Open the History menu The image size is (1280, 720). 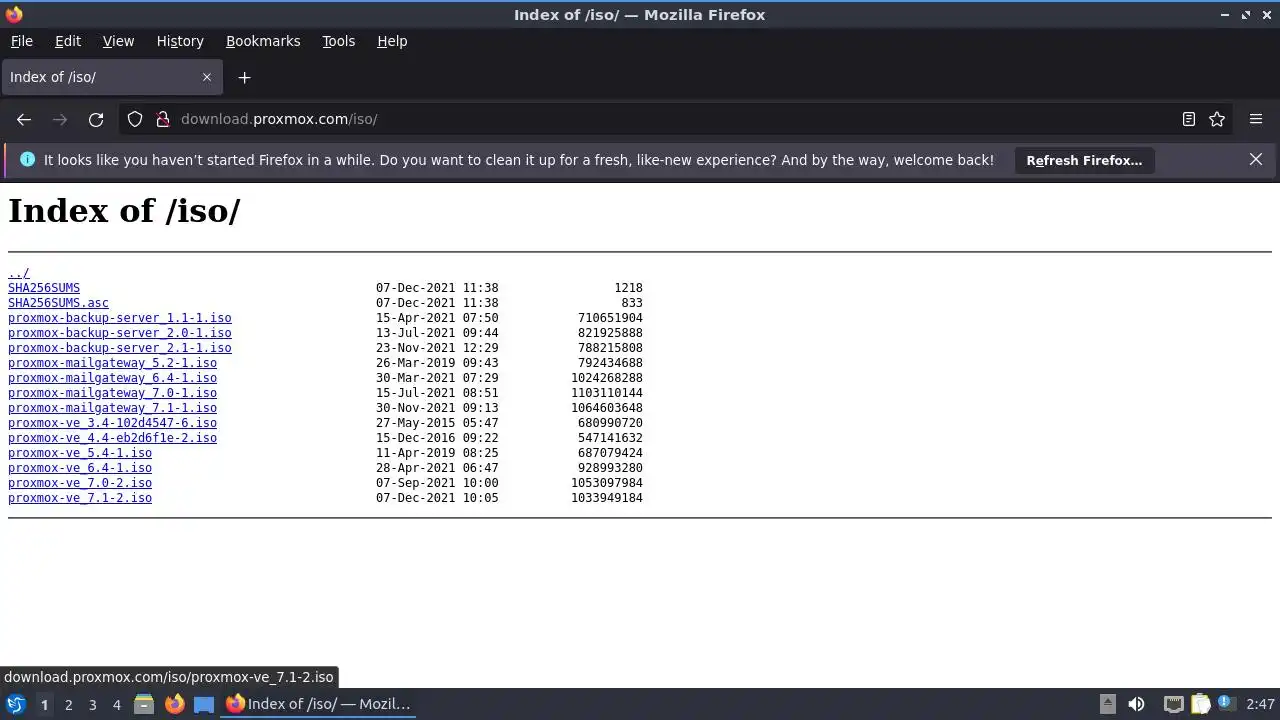(180, 41)
